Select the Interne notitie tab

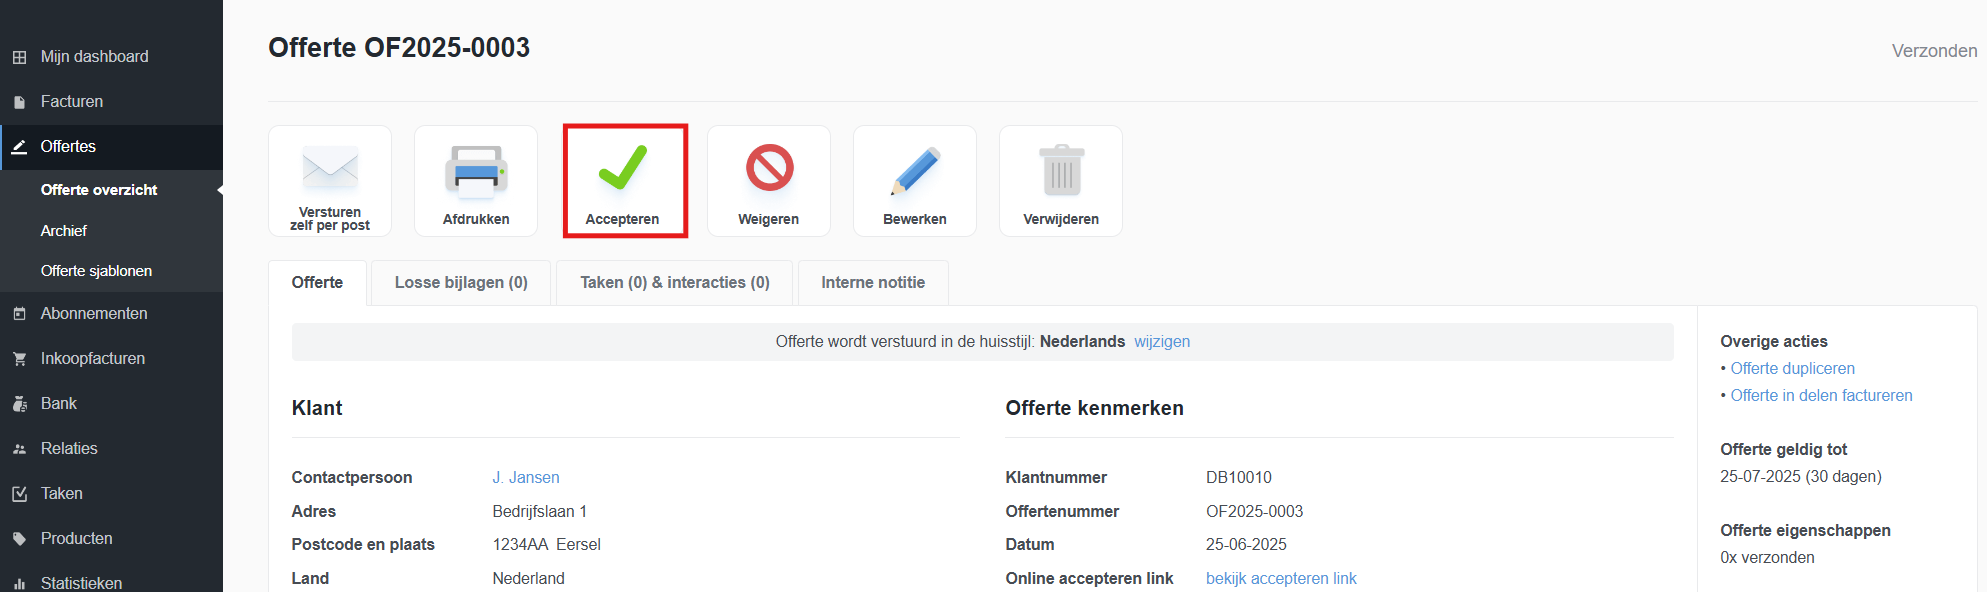pyautogui.click(x=872, y=283)
